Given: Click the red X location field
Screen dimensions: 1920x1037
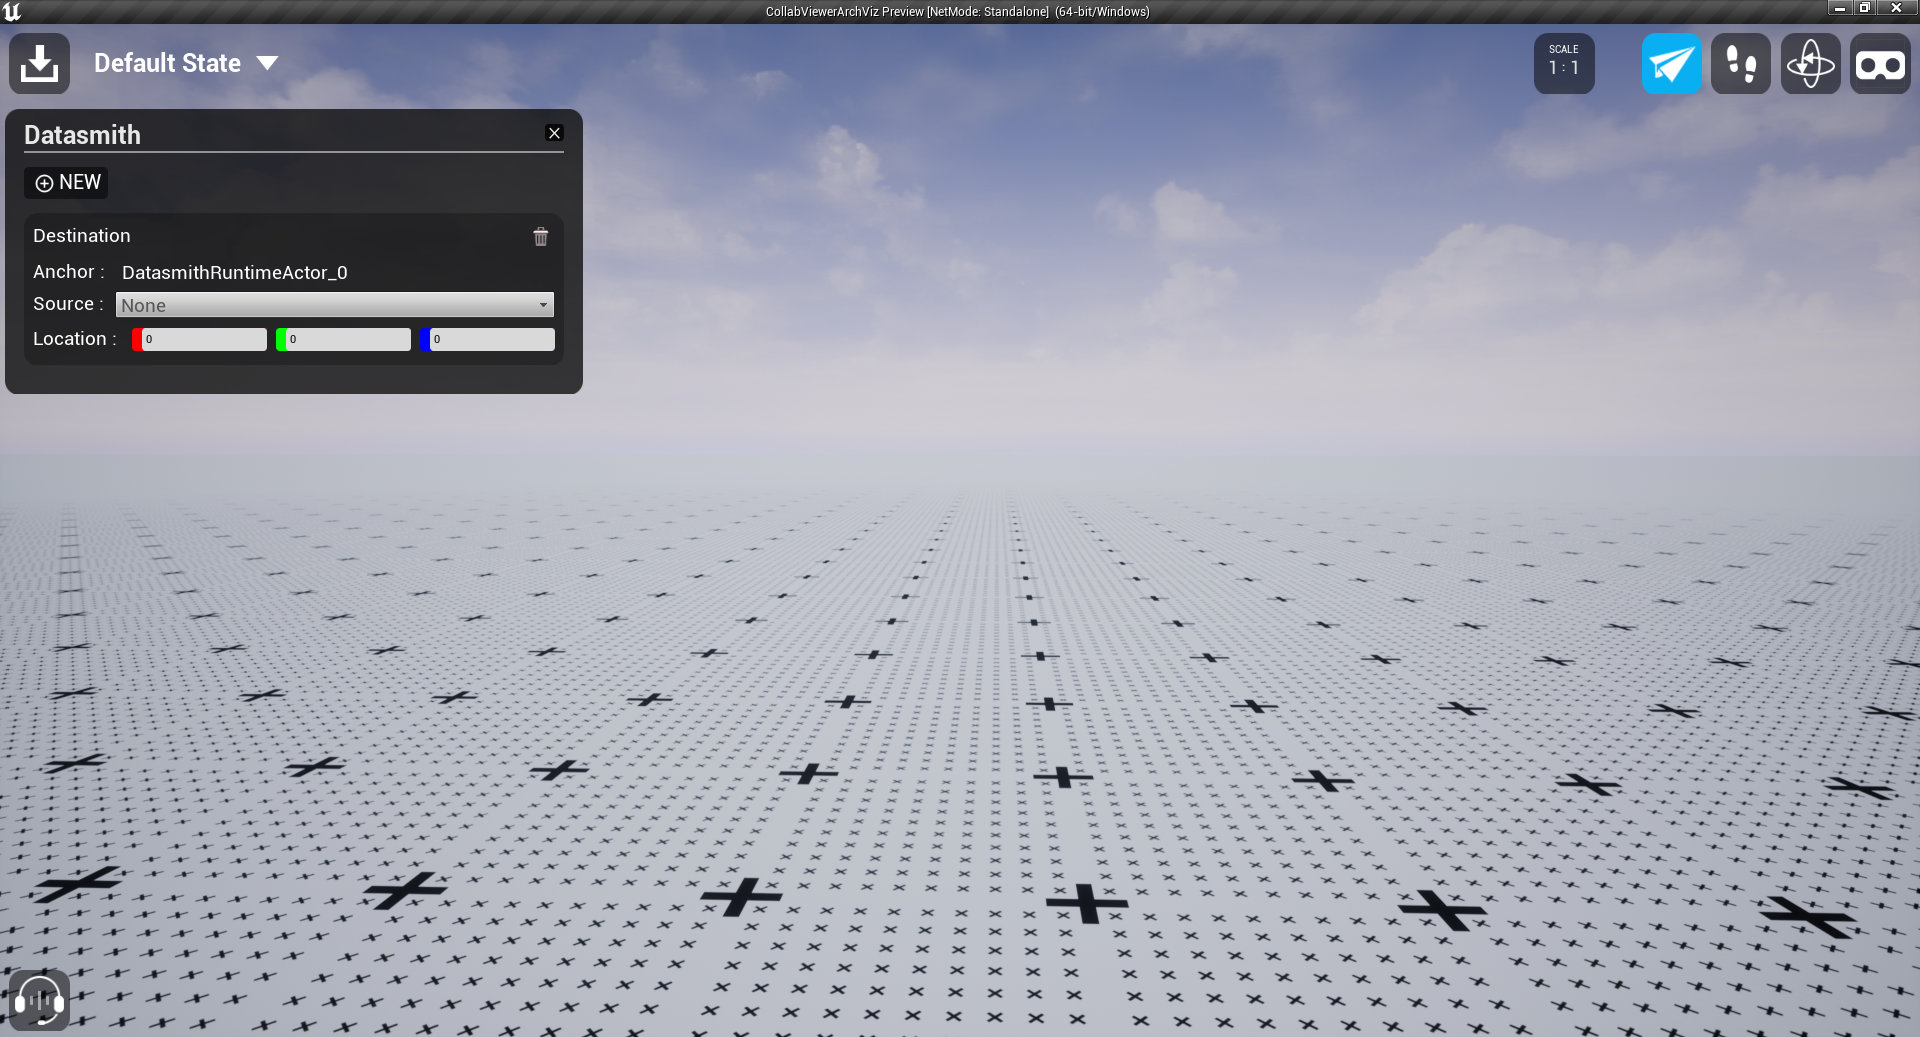Looking at the screenshot, I should coord(200,339).
